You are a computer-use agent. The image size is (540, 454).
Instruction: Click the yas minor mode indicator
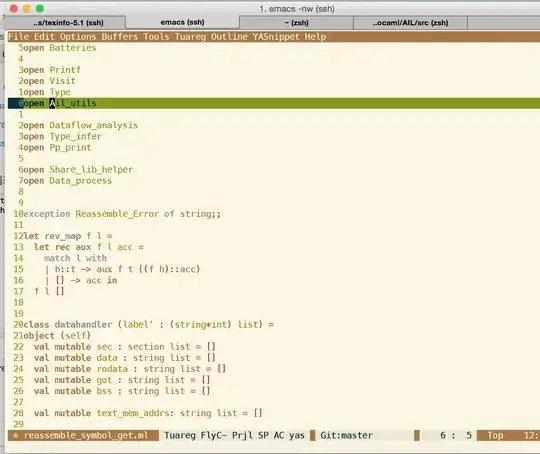click(297, 435)
